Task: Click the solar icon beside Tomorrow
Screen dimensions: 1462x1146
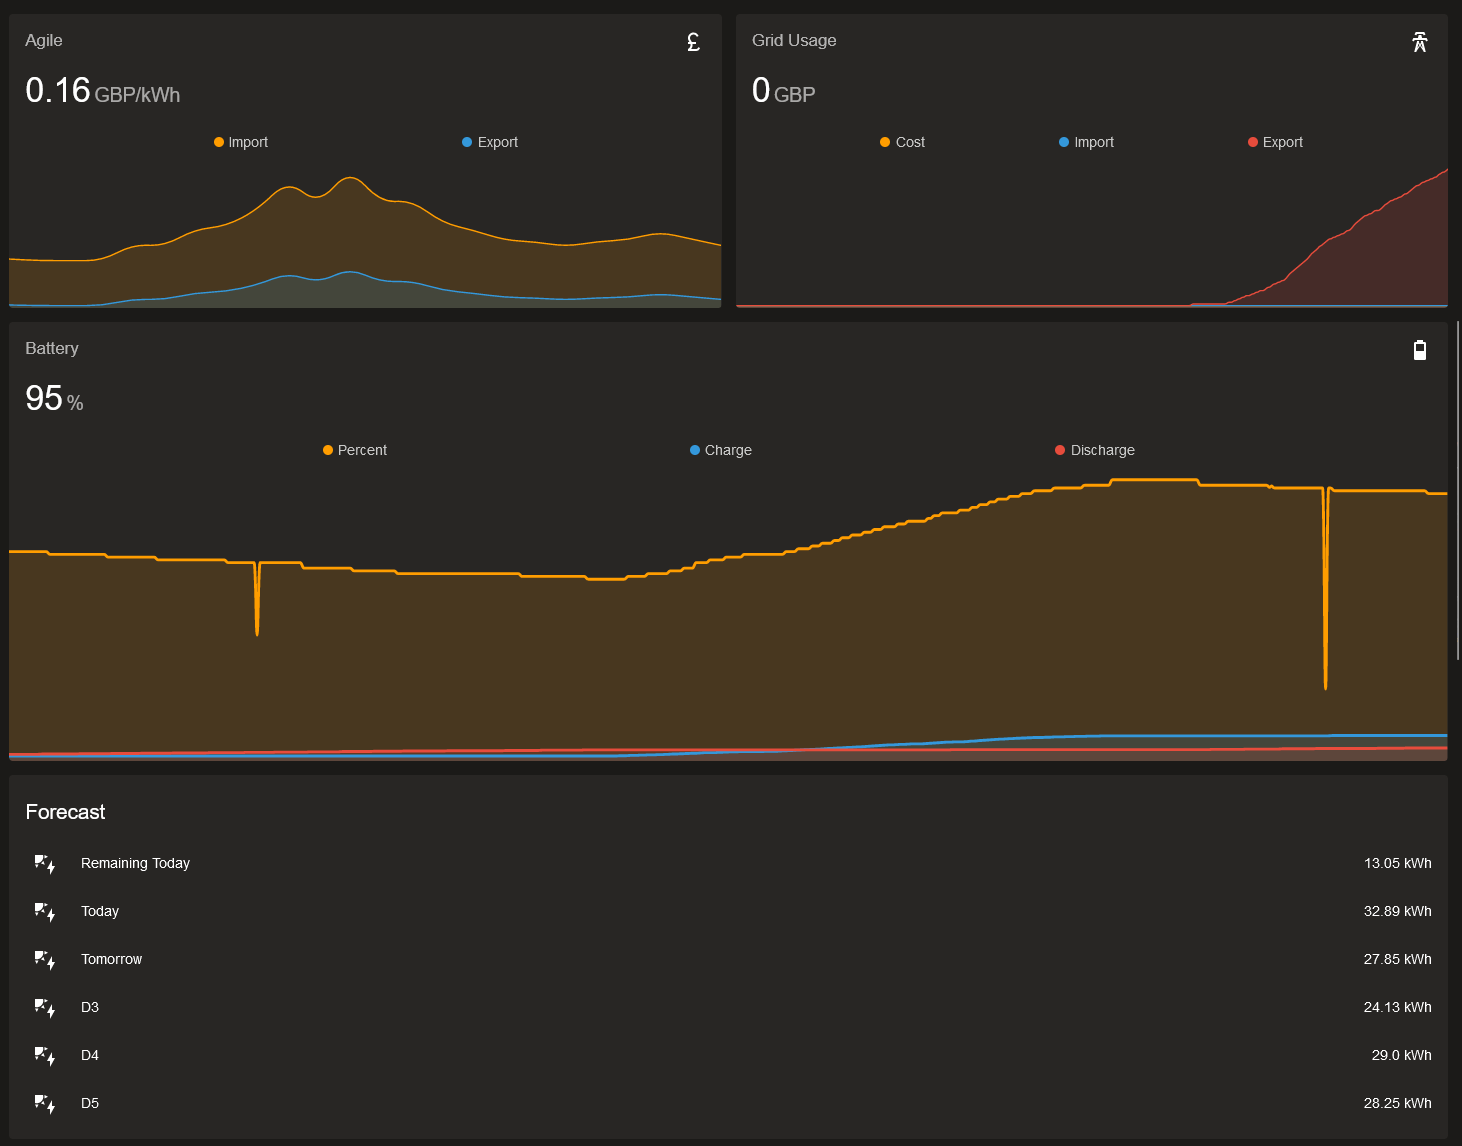Action: 45,959
